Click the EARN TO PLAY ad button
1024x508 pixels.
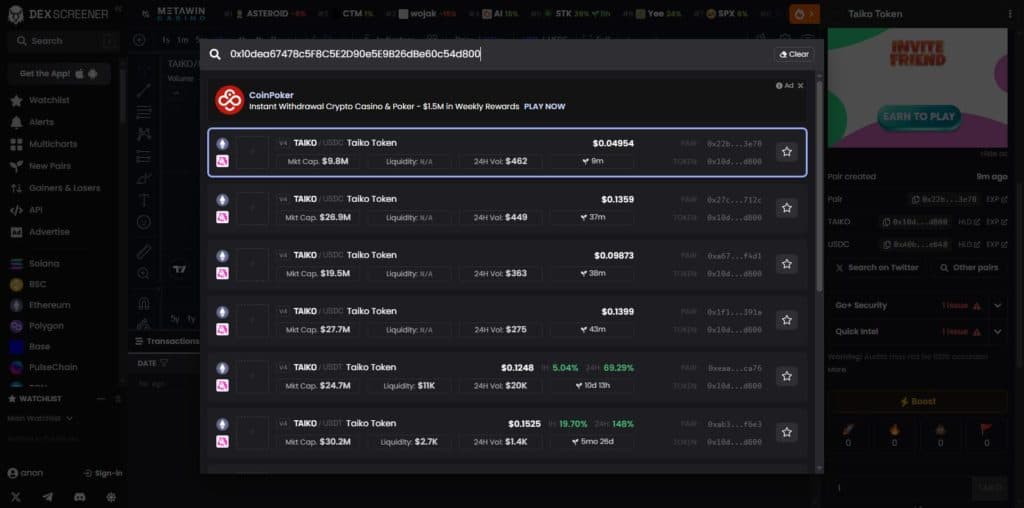[x=919, y=117]
